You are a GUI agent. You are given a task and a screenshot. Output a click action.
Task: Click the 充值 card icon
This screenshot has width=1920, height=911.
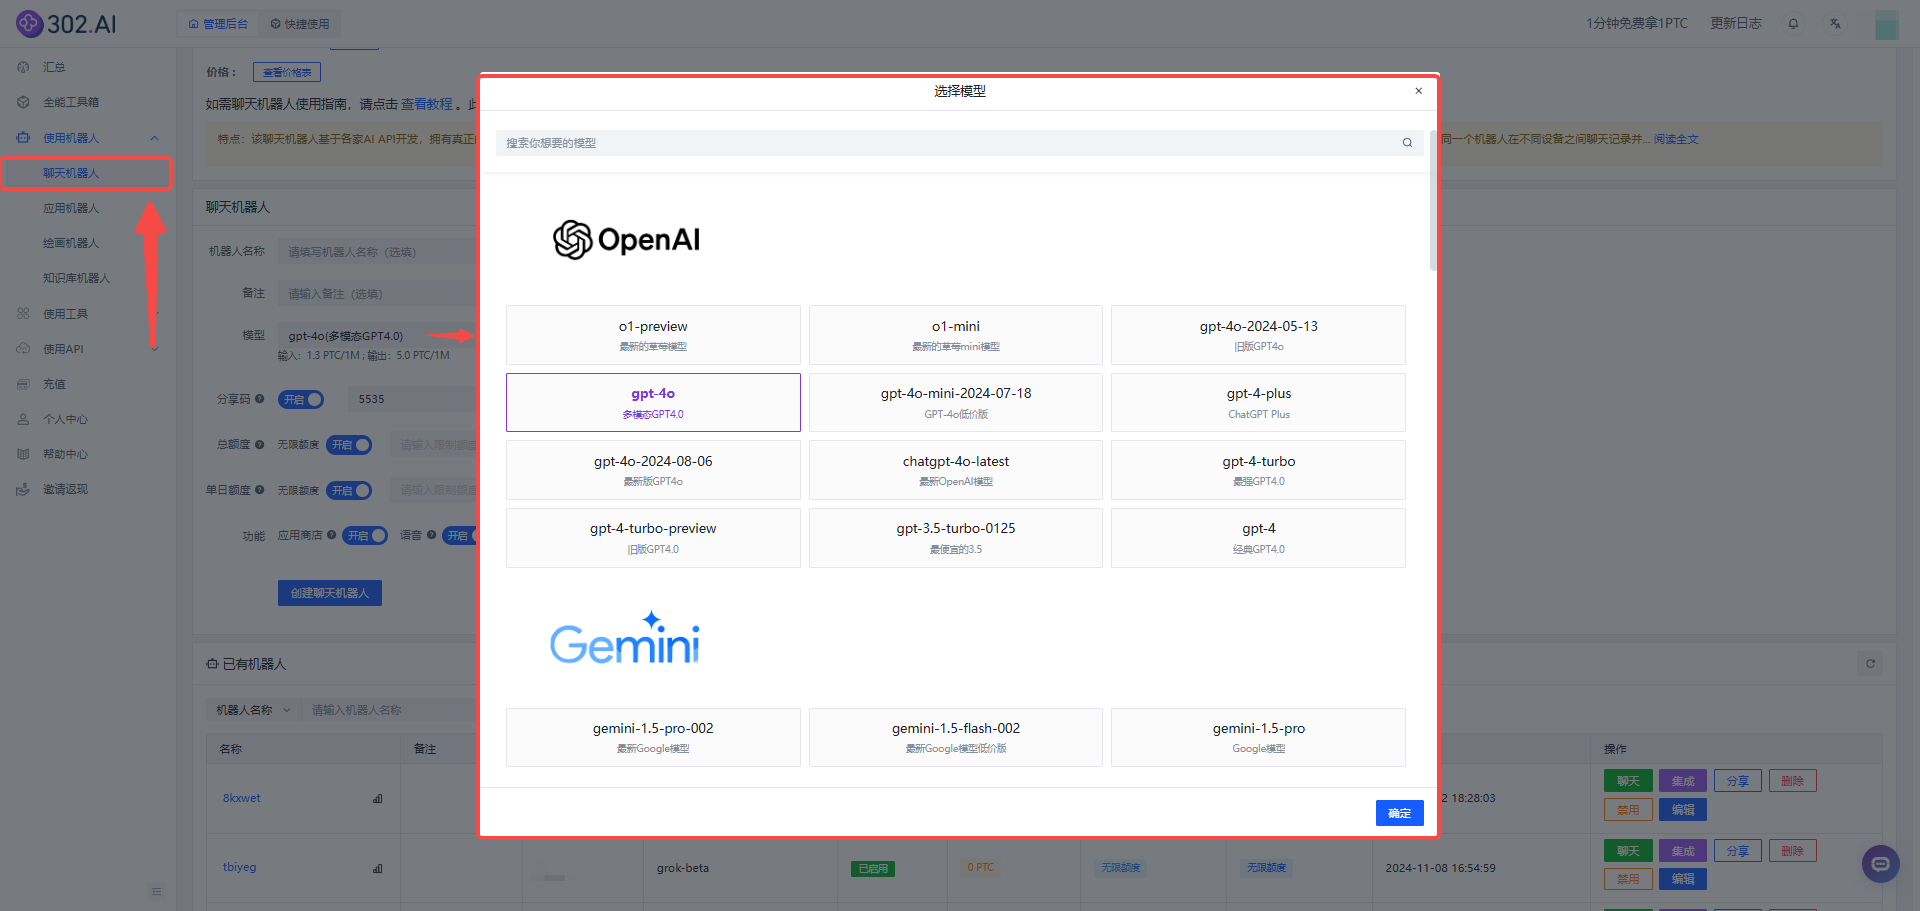pyautogui.click(x=23, y=384)
